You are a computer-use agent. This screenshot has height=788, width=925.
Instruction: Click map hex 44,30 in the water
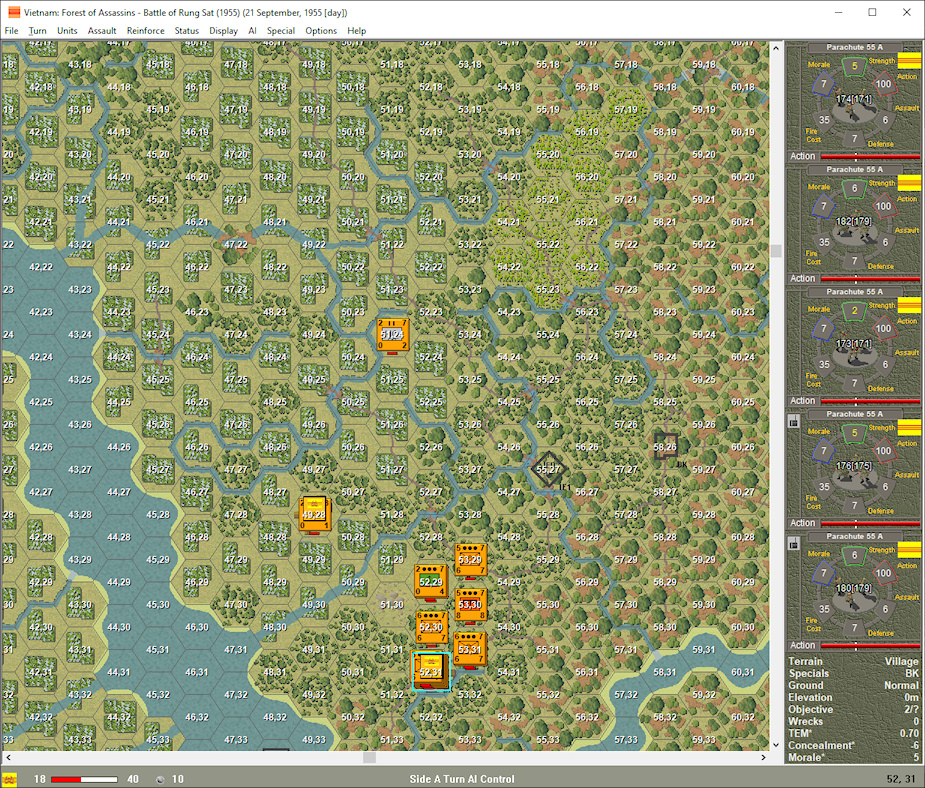119,627
